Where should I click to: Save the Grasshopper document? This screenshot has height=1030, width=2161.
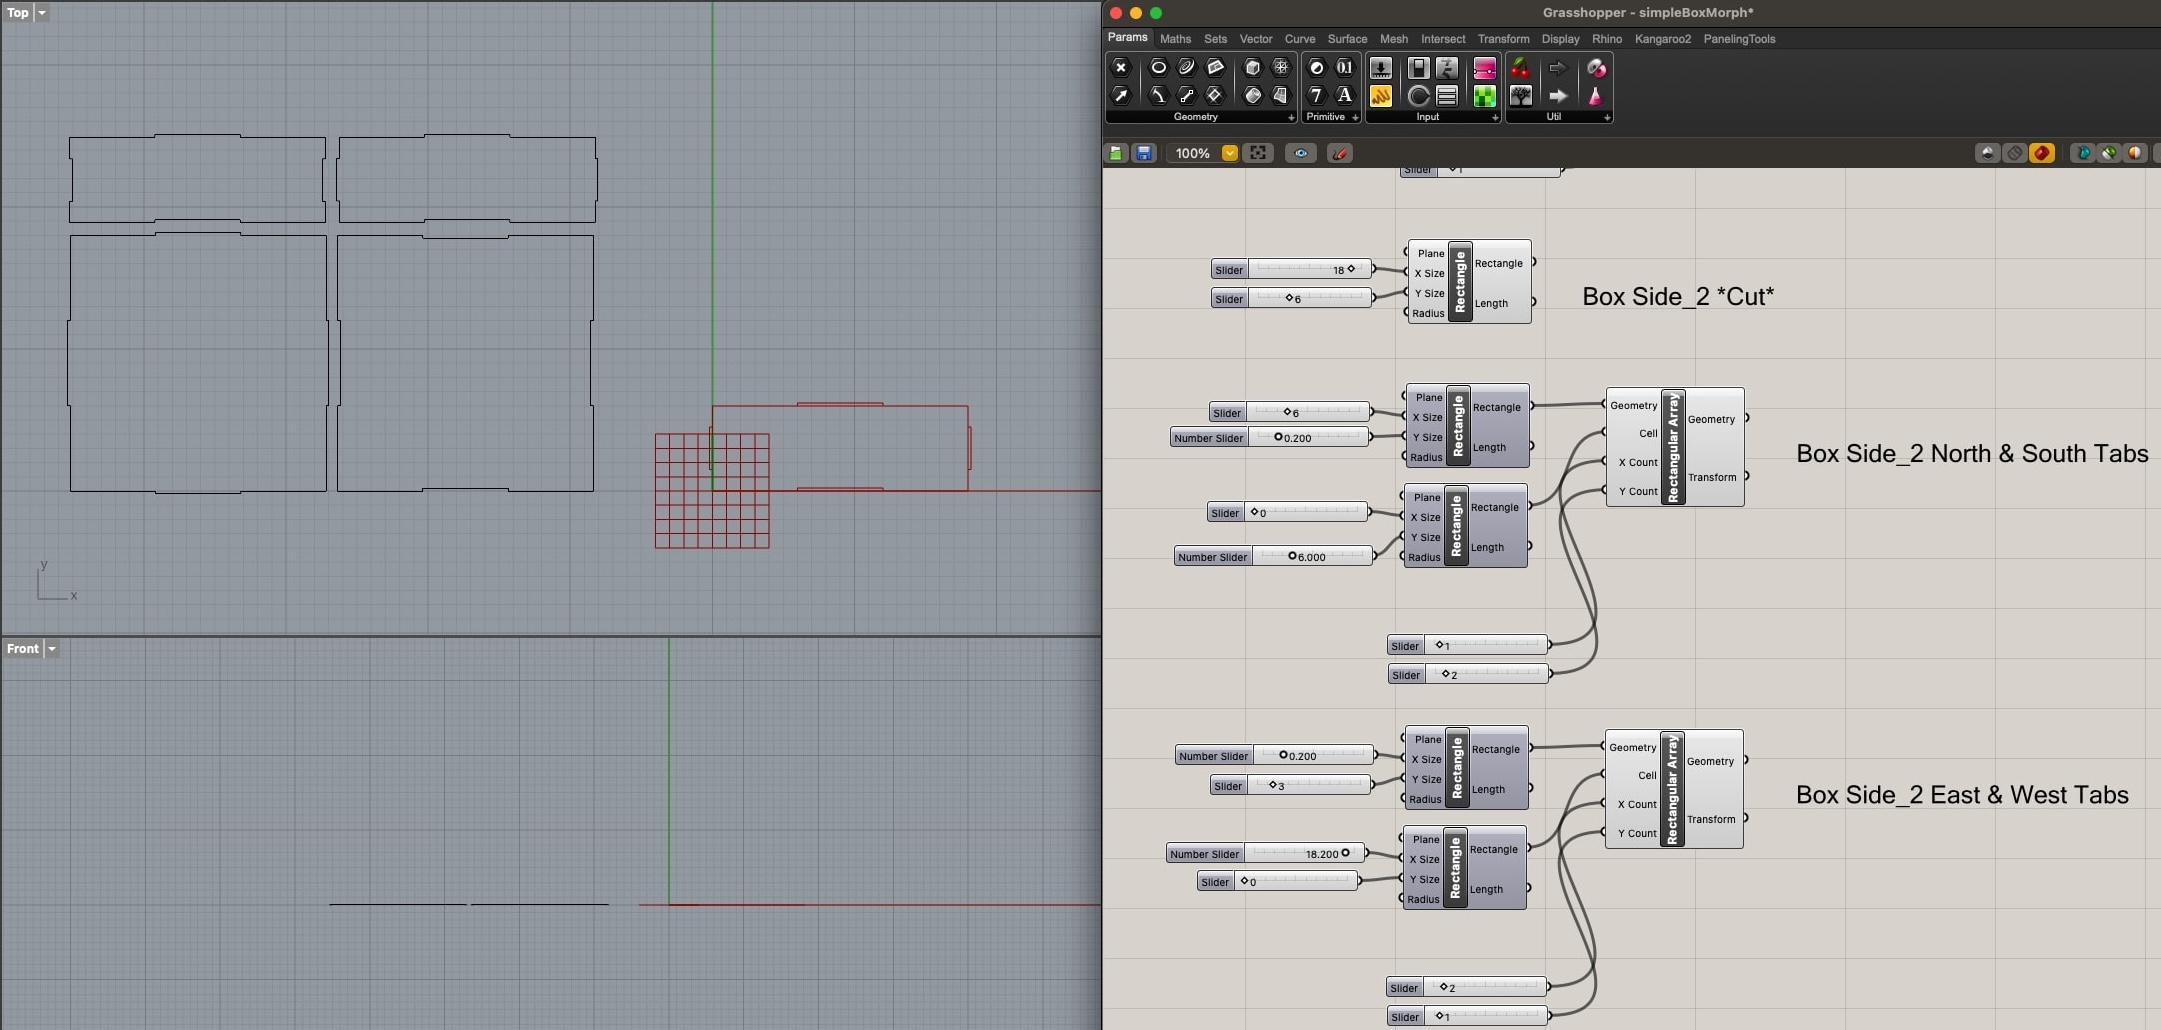1144,153
